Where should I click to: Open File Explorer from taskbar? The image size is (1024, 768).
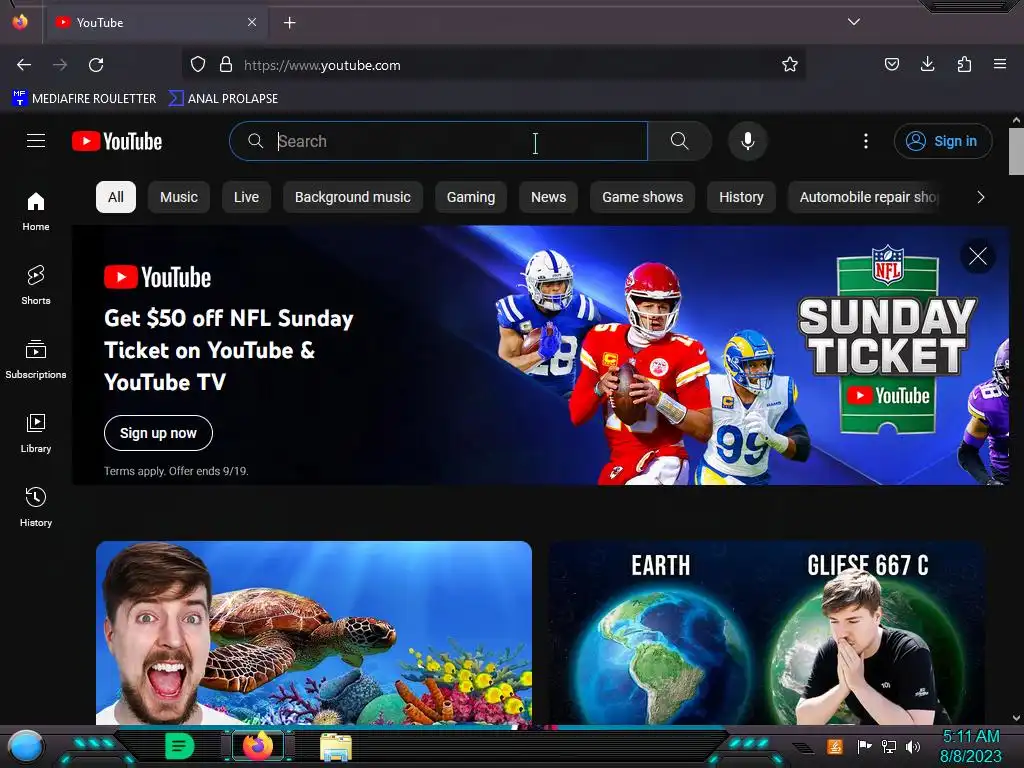(336, 746)
